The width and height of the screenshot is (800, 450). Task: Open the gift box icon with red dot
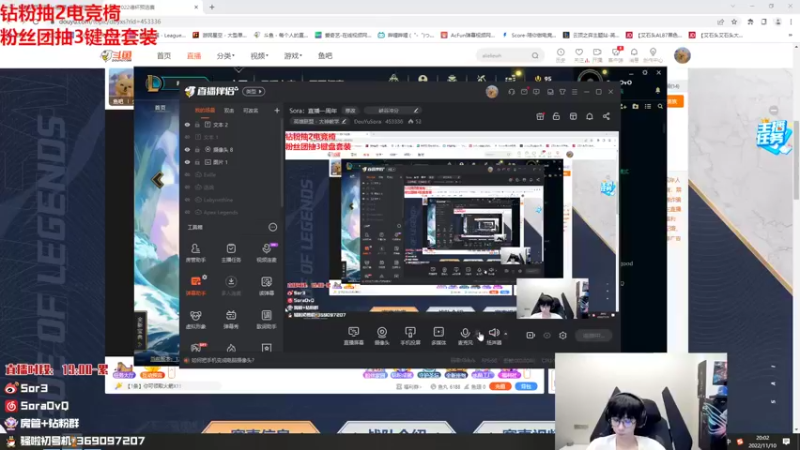(x=540, y=116)
